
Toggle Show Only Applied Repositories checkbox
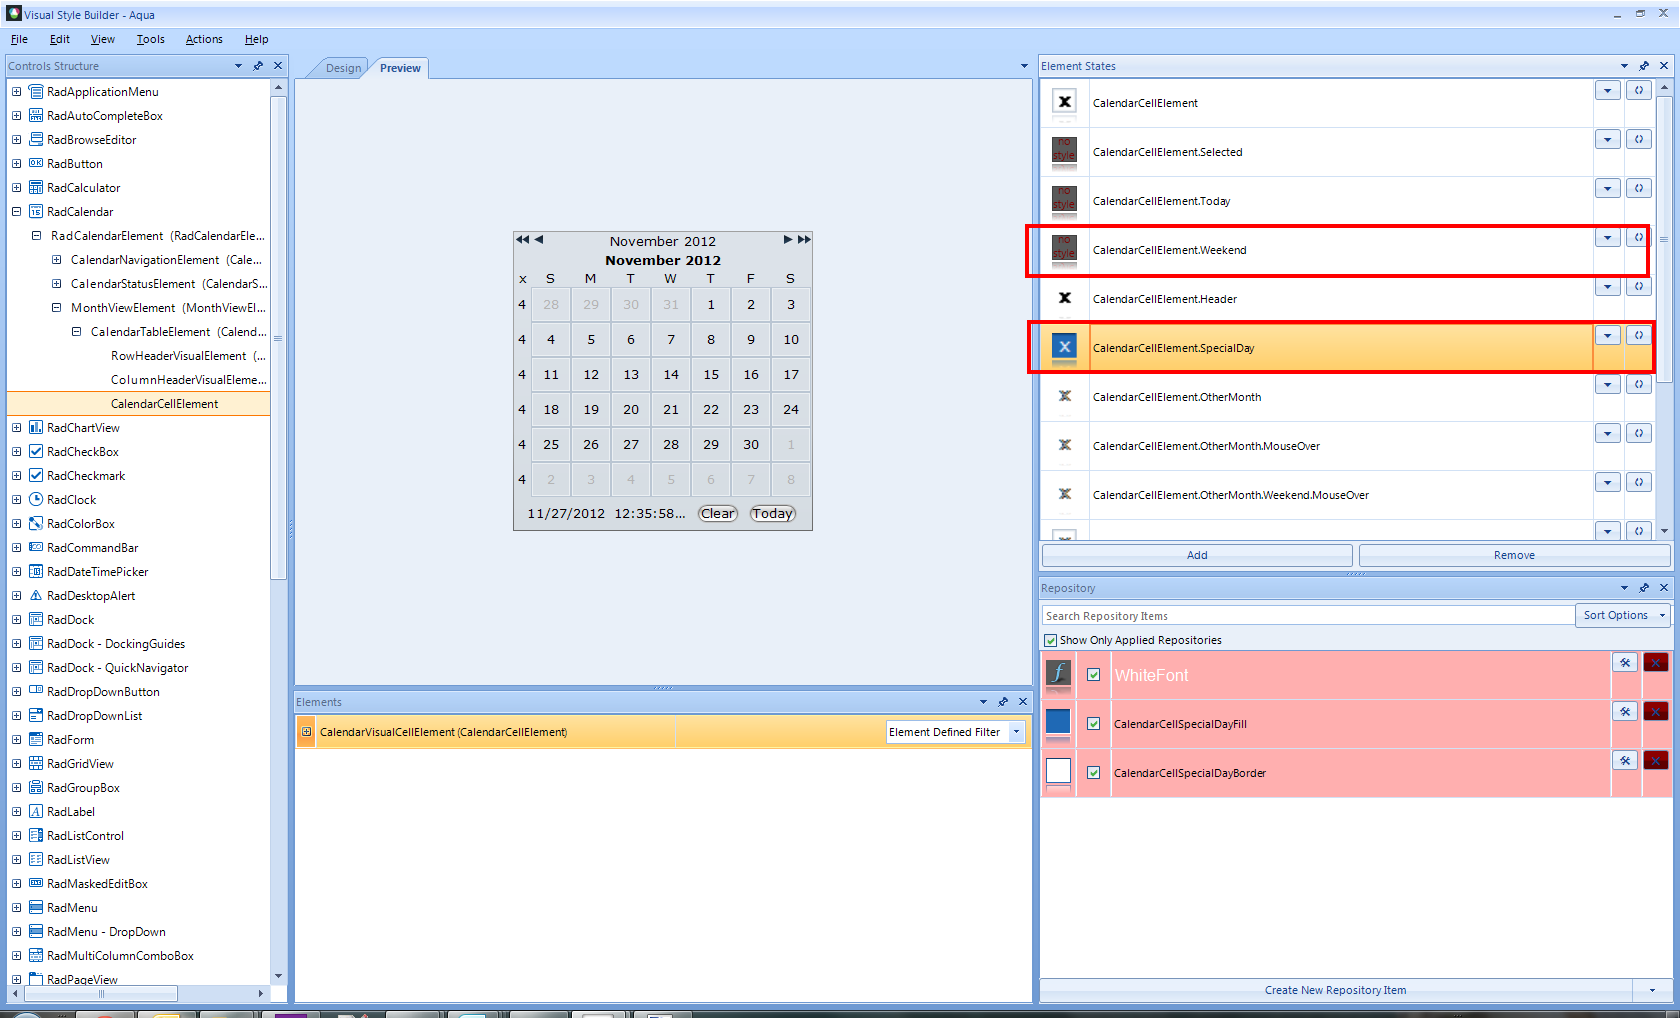[x=1051, y=640]
